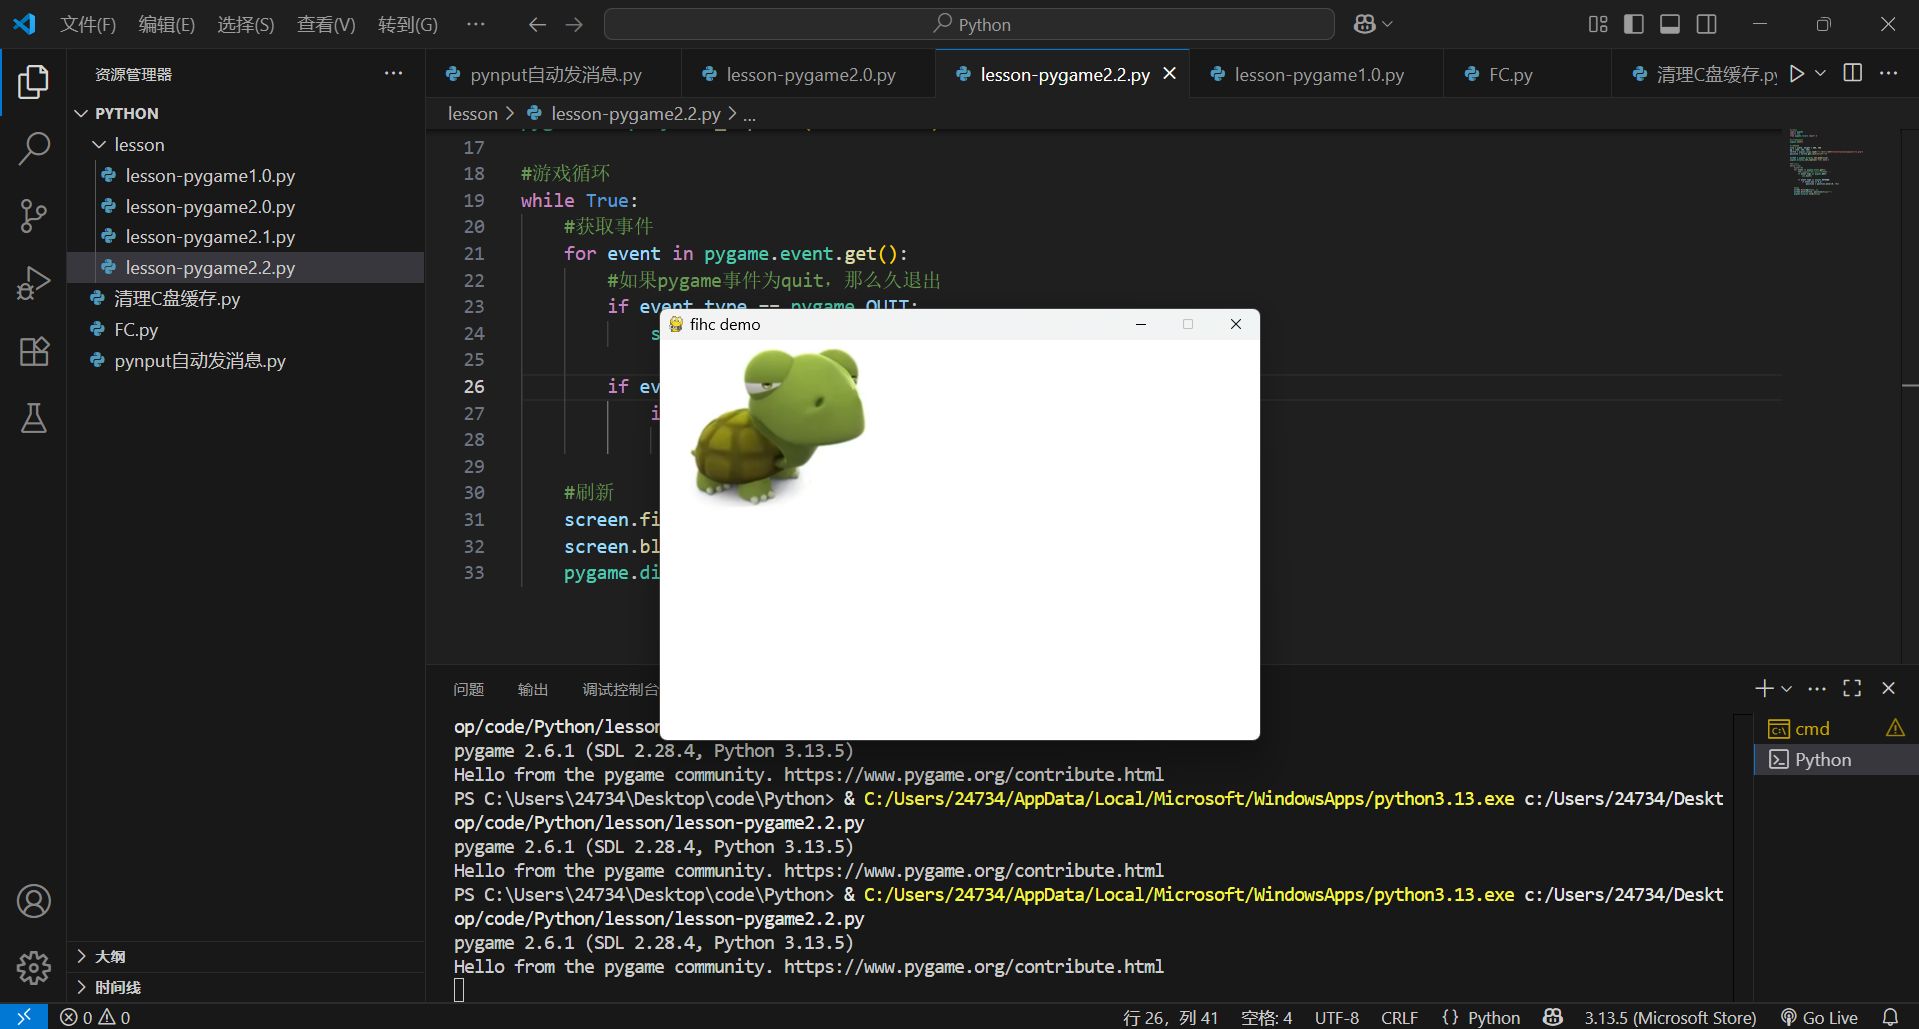Click lesson breadcrumb in editor path
The image size is (1919, 1029).
click(473, 114)
